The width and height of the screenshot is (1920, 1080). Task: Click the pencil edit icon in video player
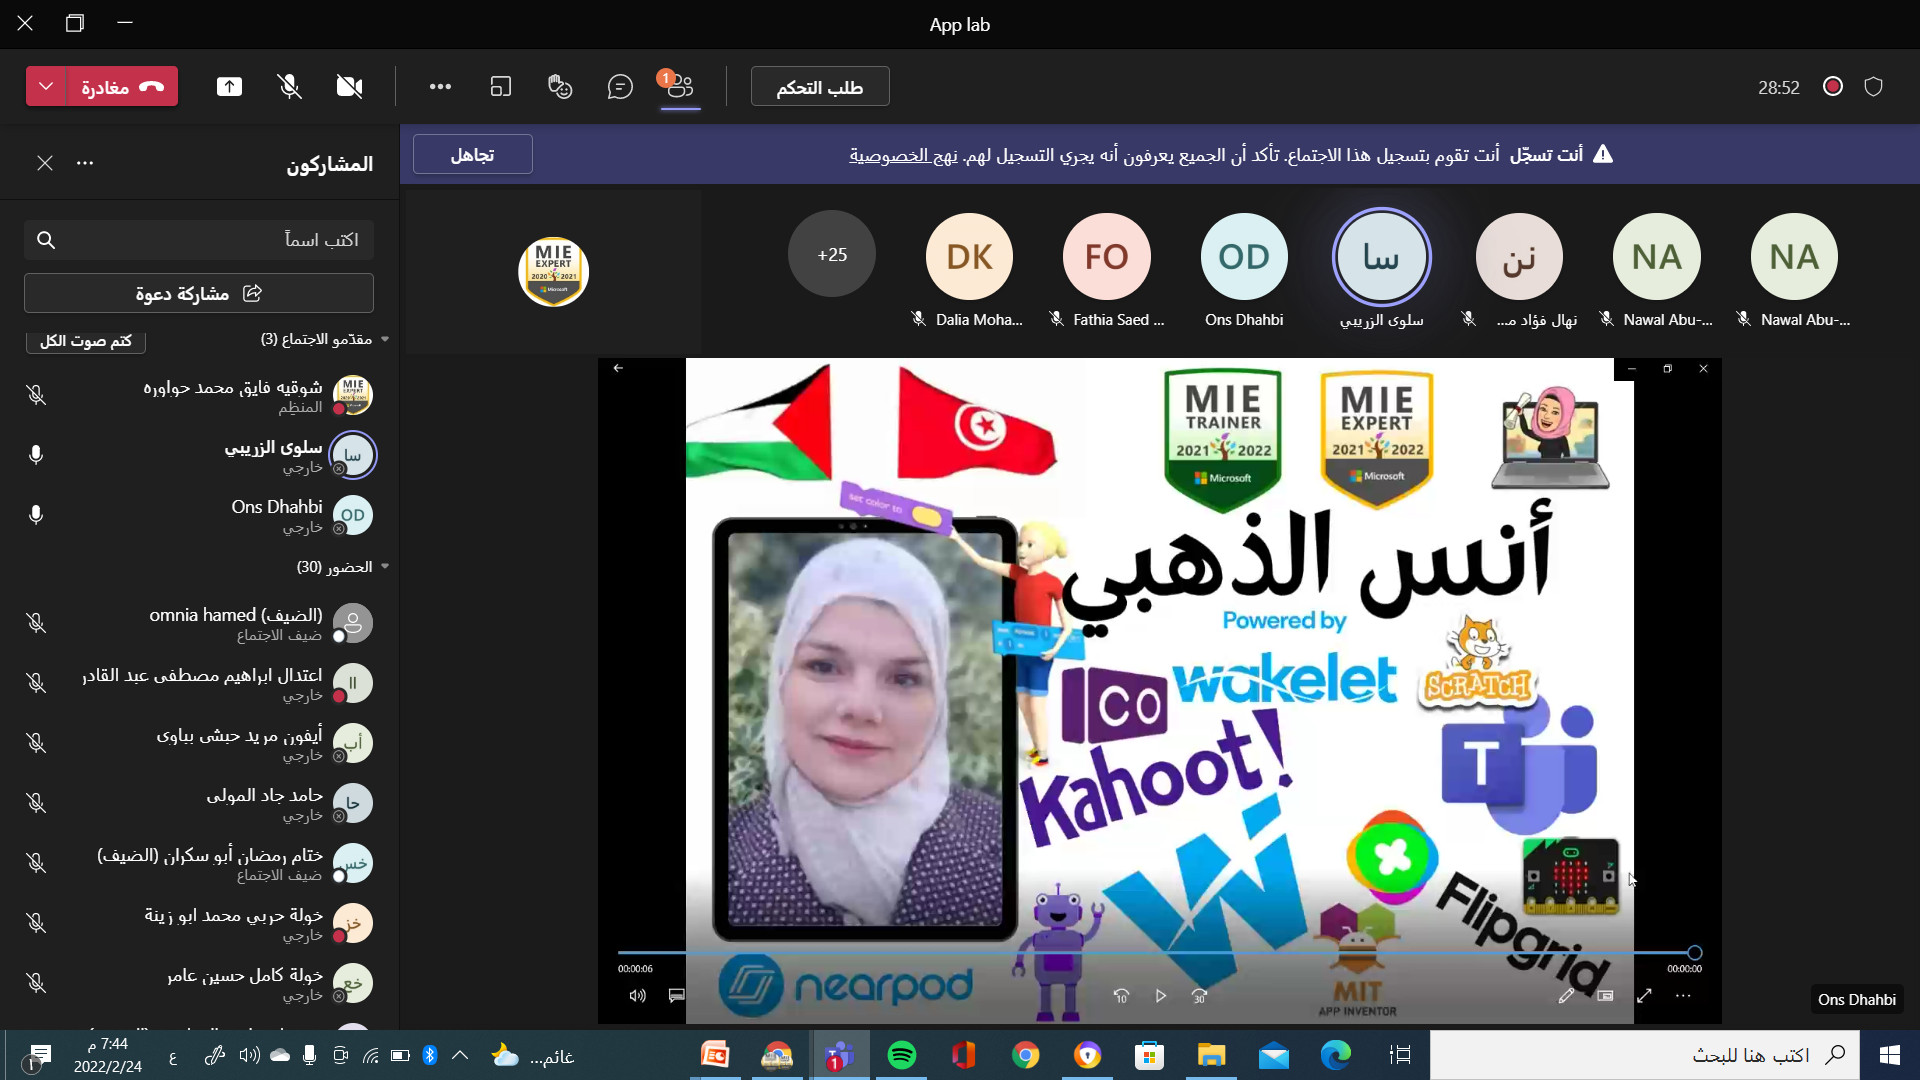click(1566, 996)
